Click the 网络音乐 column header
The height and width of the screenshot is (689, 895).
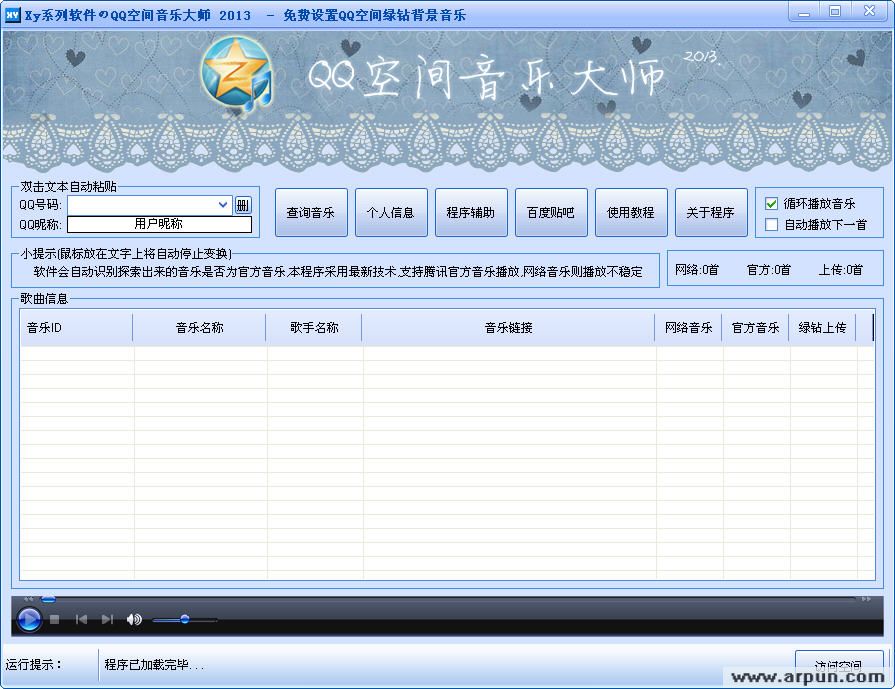click(x=688, y=328)
